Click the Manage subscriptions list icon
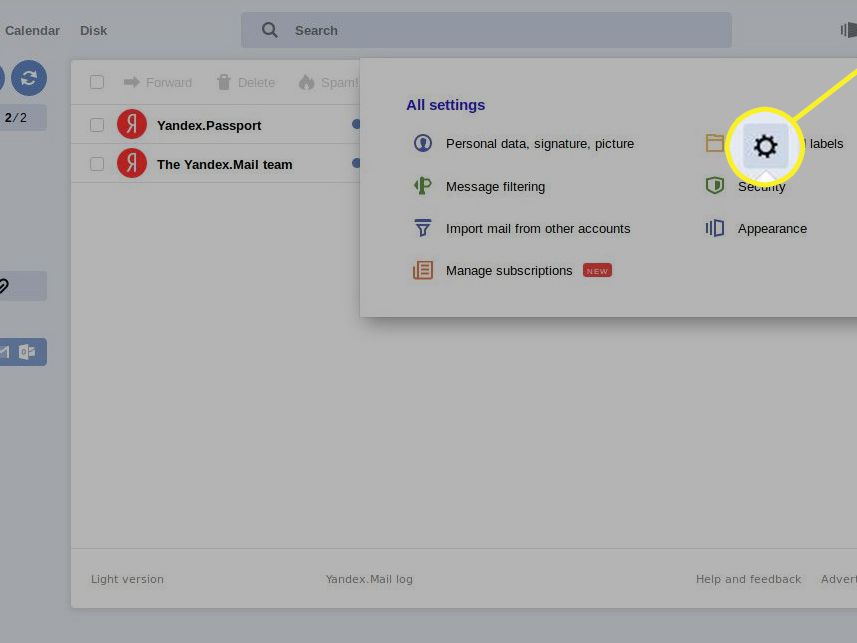Viewport: 857px width, 643px height. (422, 270)
